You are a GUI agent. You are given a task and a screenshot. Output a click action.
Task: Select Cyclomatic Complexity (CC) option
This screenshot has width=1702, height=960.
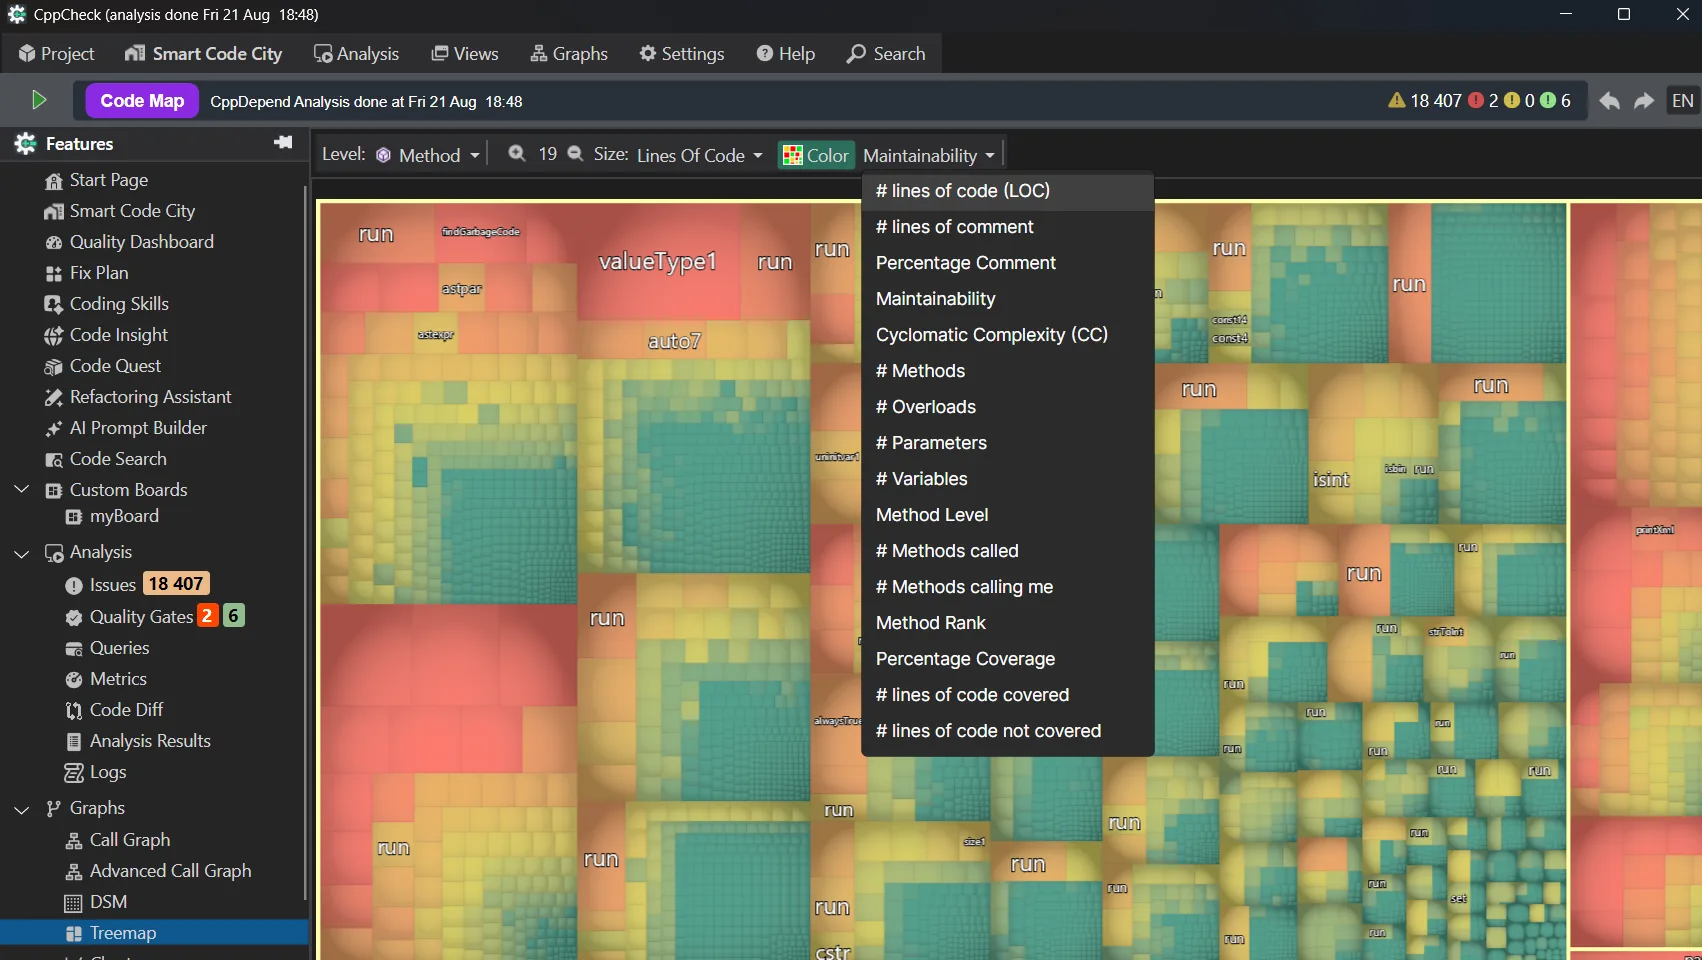pos(1008,335)
